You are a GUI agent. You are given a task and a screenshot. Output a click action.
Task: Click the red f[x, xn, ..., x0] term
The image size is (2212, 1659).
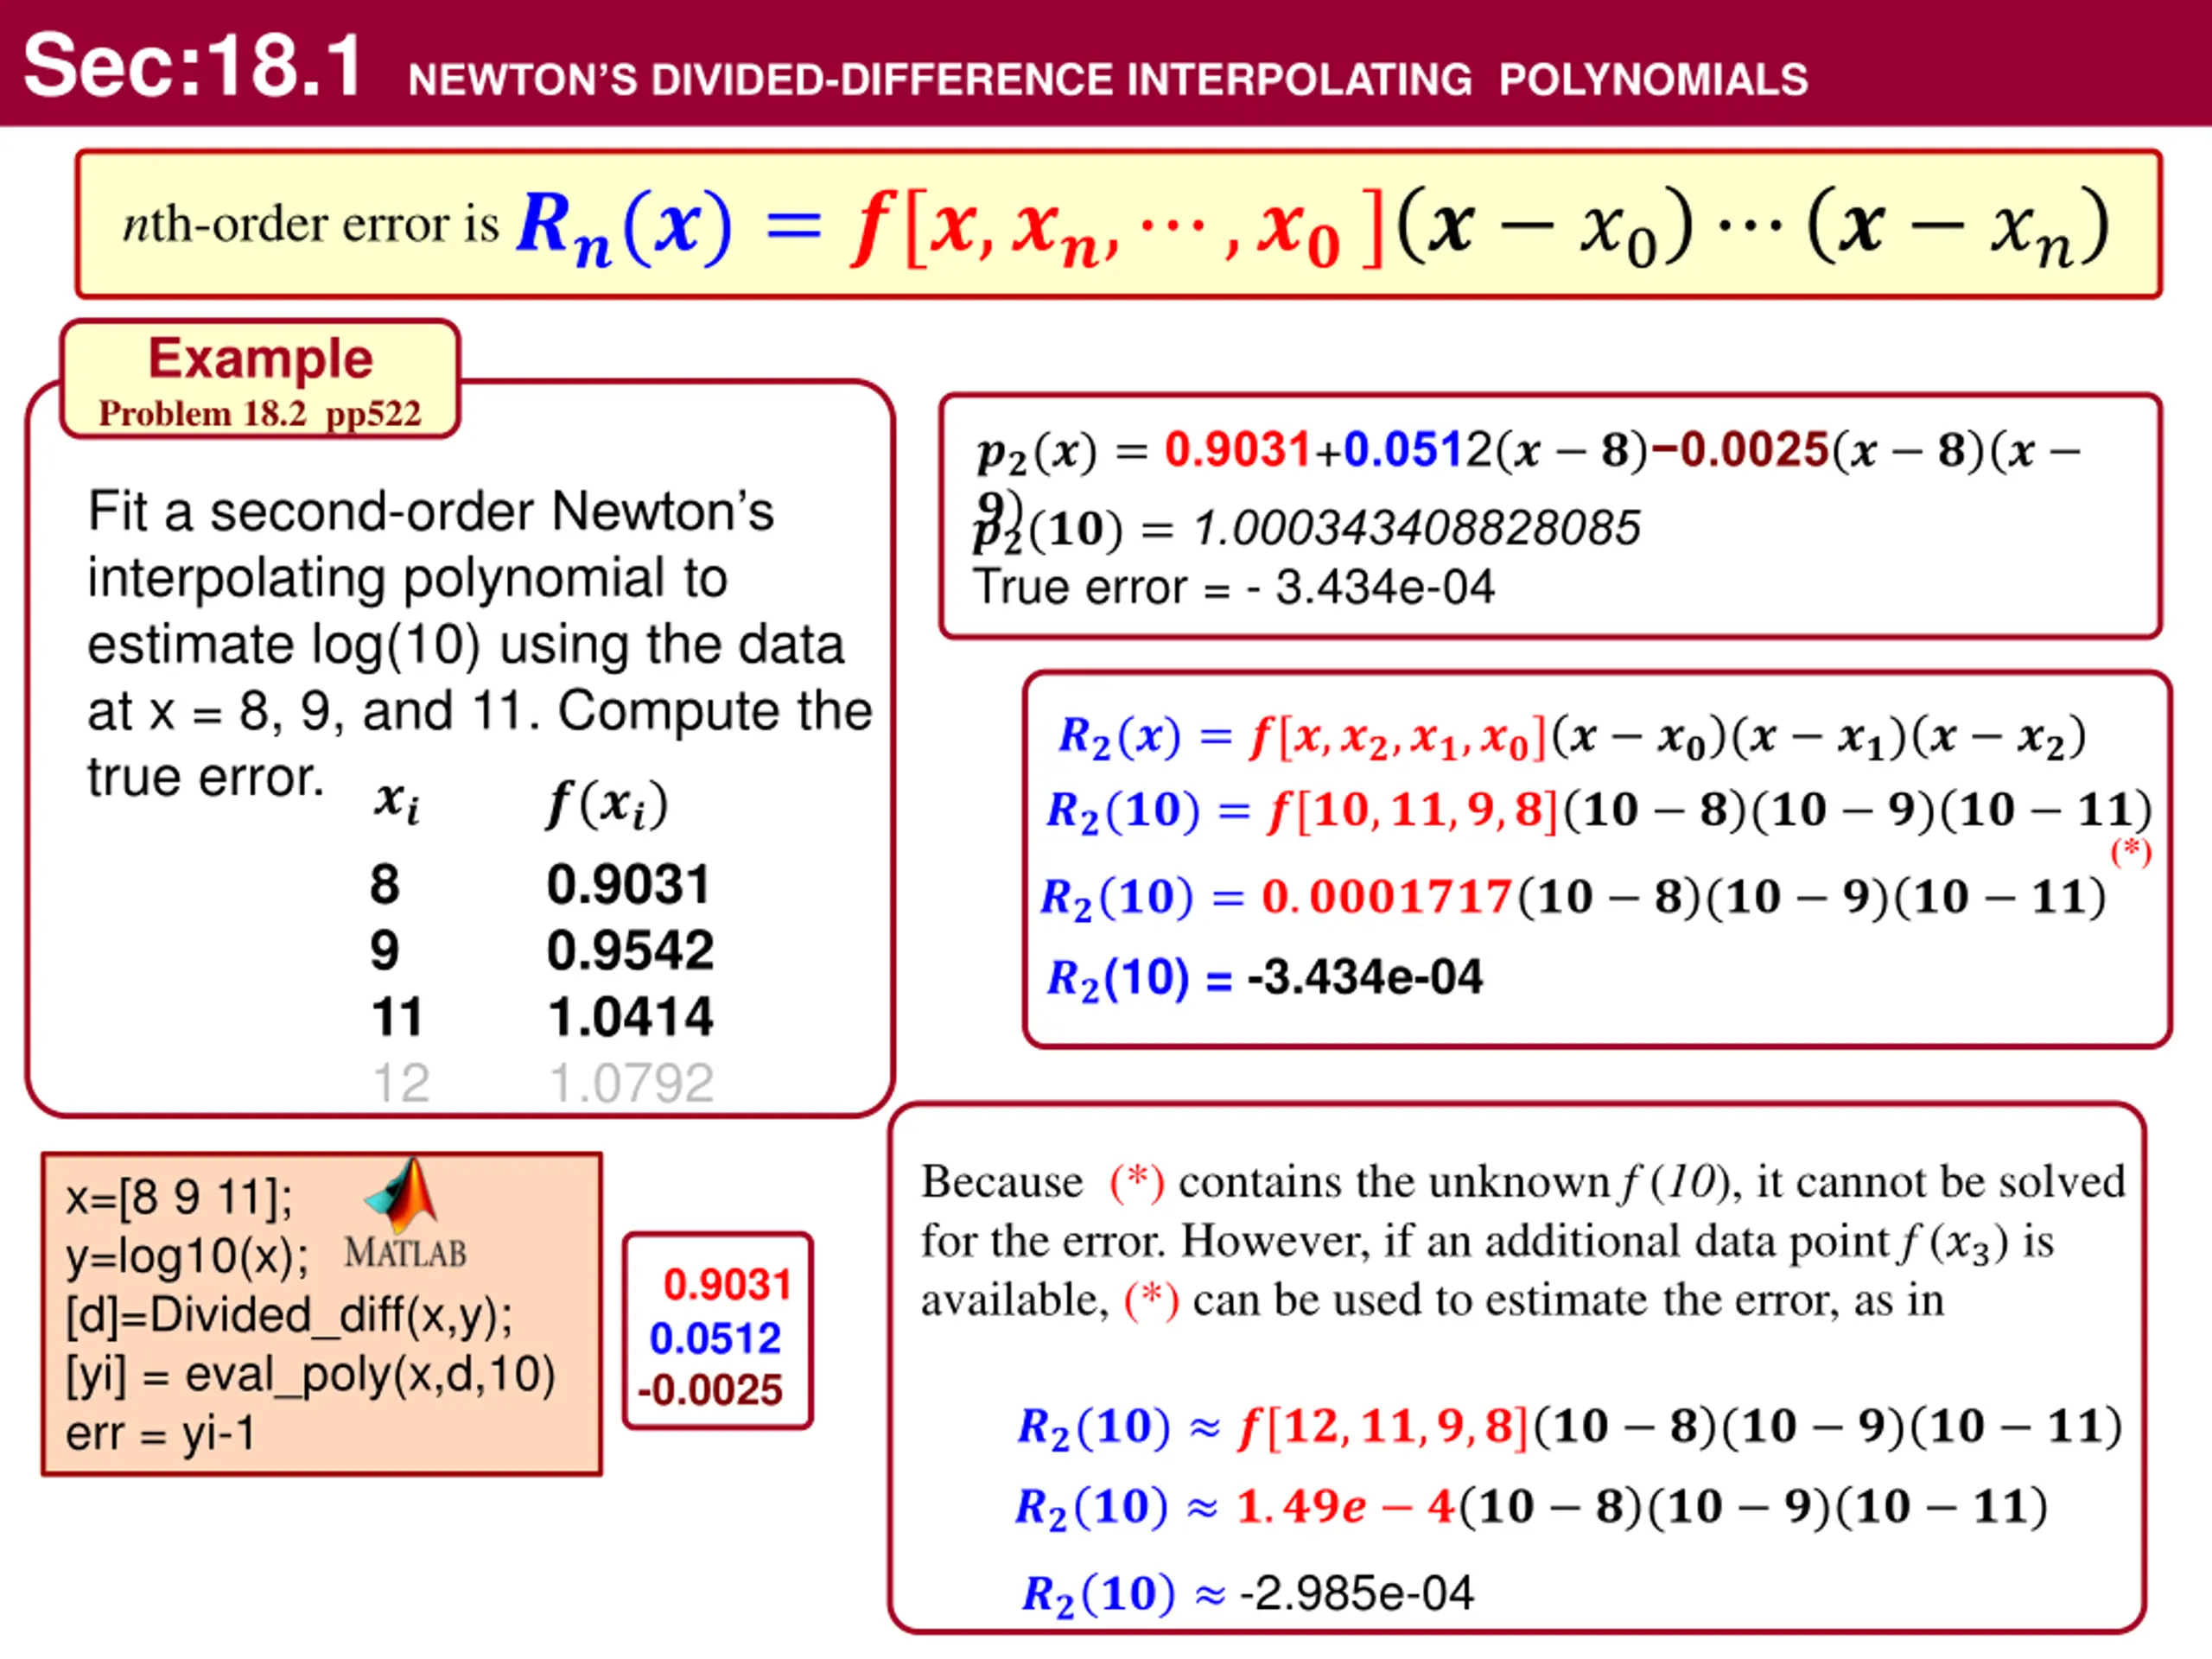(x=1117, y=229)
